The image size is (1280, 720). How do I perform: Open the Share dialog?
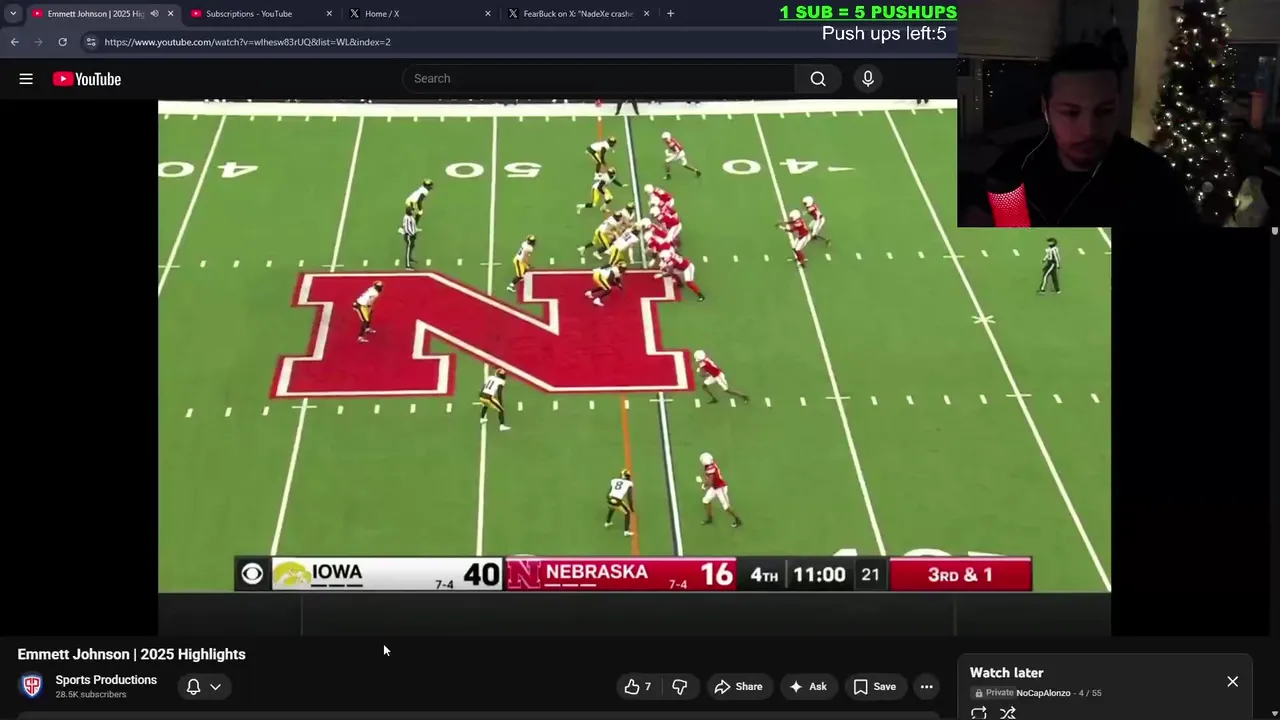tap(738, 687)
